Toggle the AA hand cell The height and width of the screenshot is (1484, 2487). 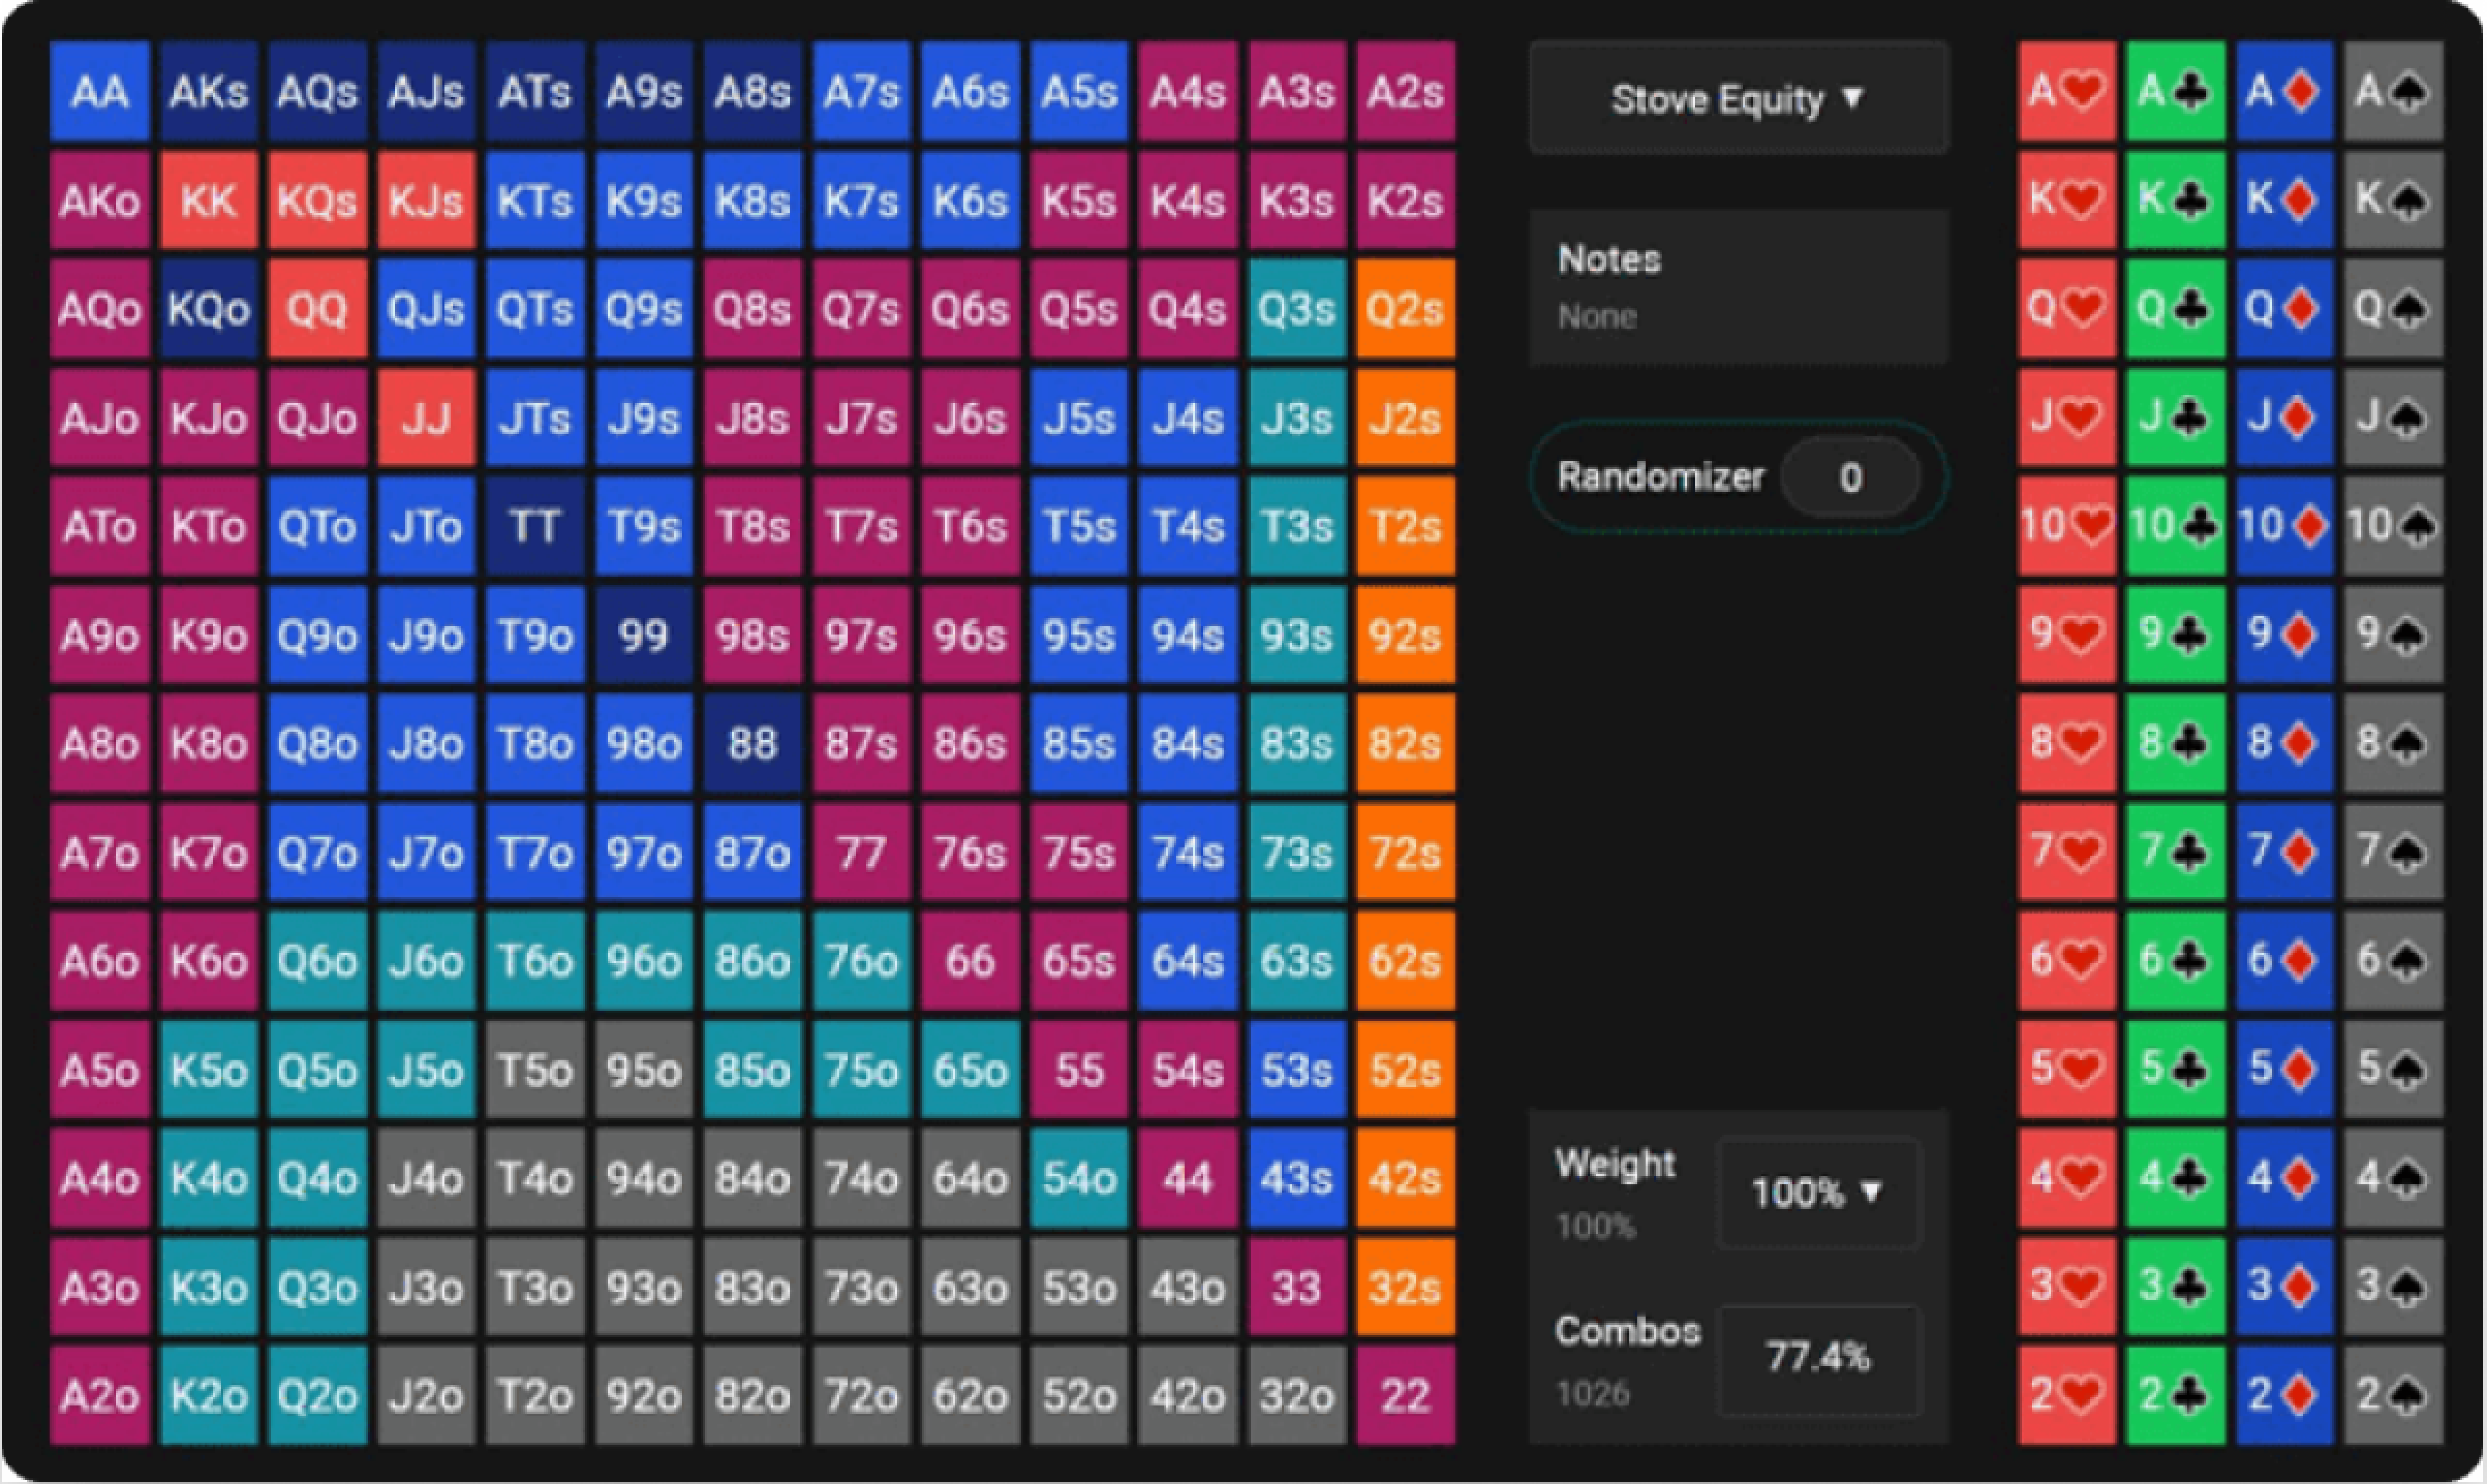(100, 92)
